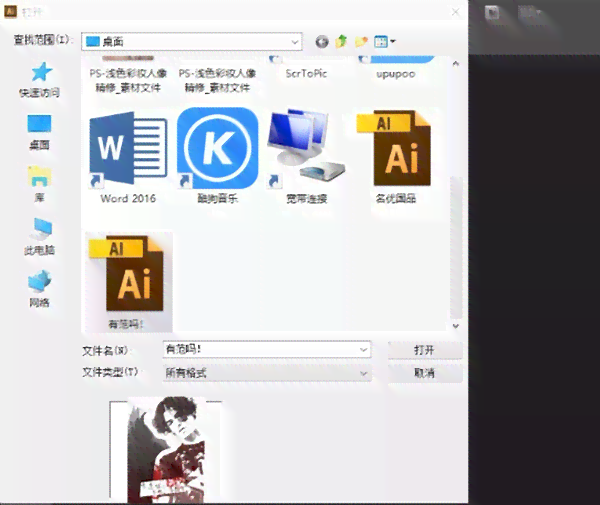600x505 pixels.
Task: Select 快速访问 in the sidebar
Action: [39, 80]
